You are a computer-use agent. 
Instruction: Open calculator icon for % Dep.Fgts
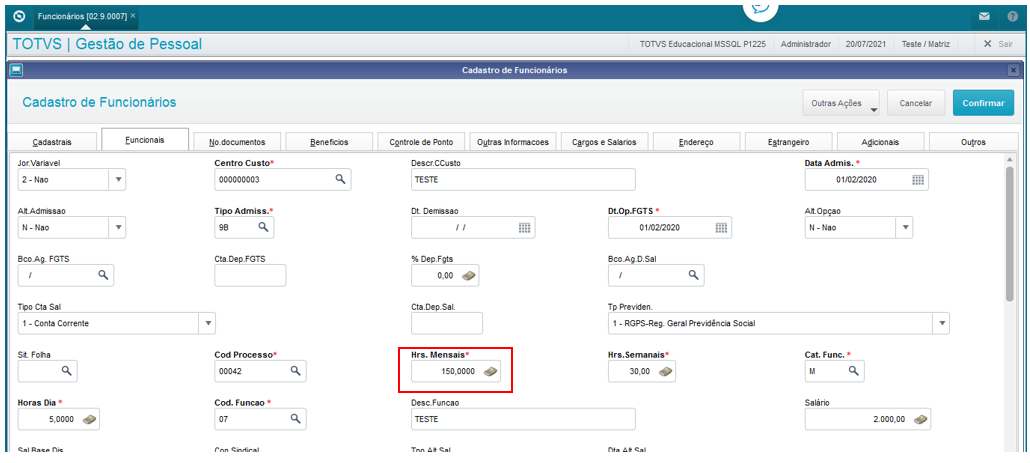click(468, 276)
